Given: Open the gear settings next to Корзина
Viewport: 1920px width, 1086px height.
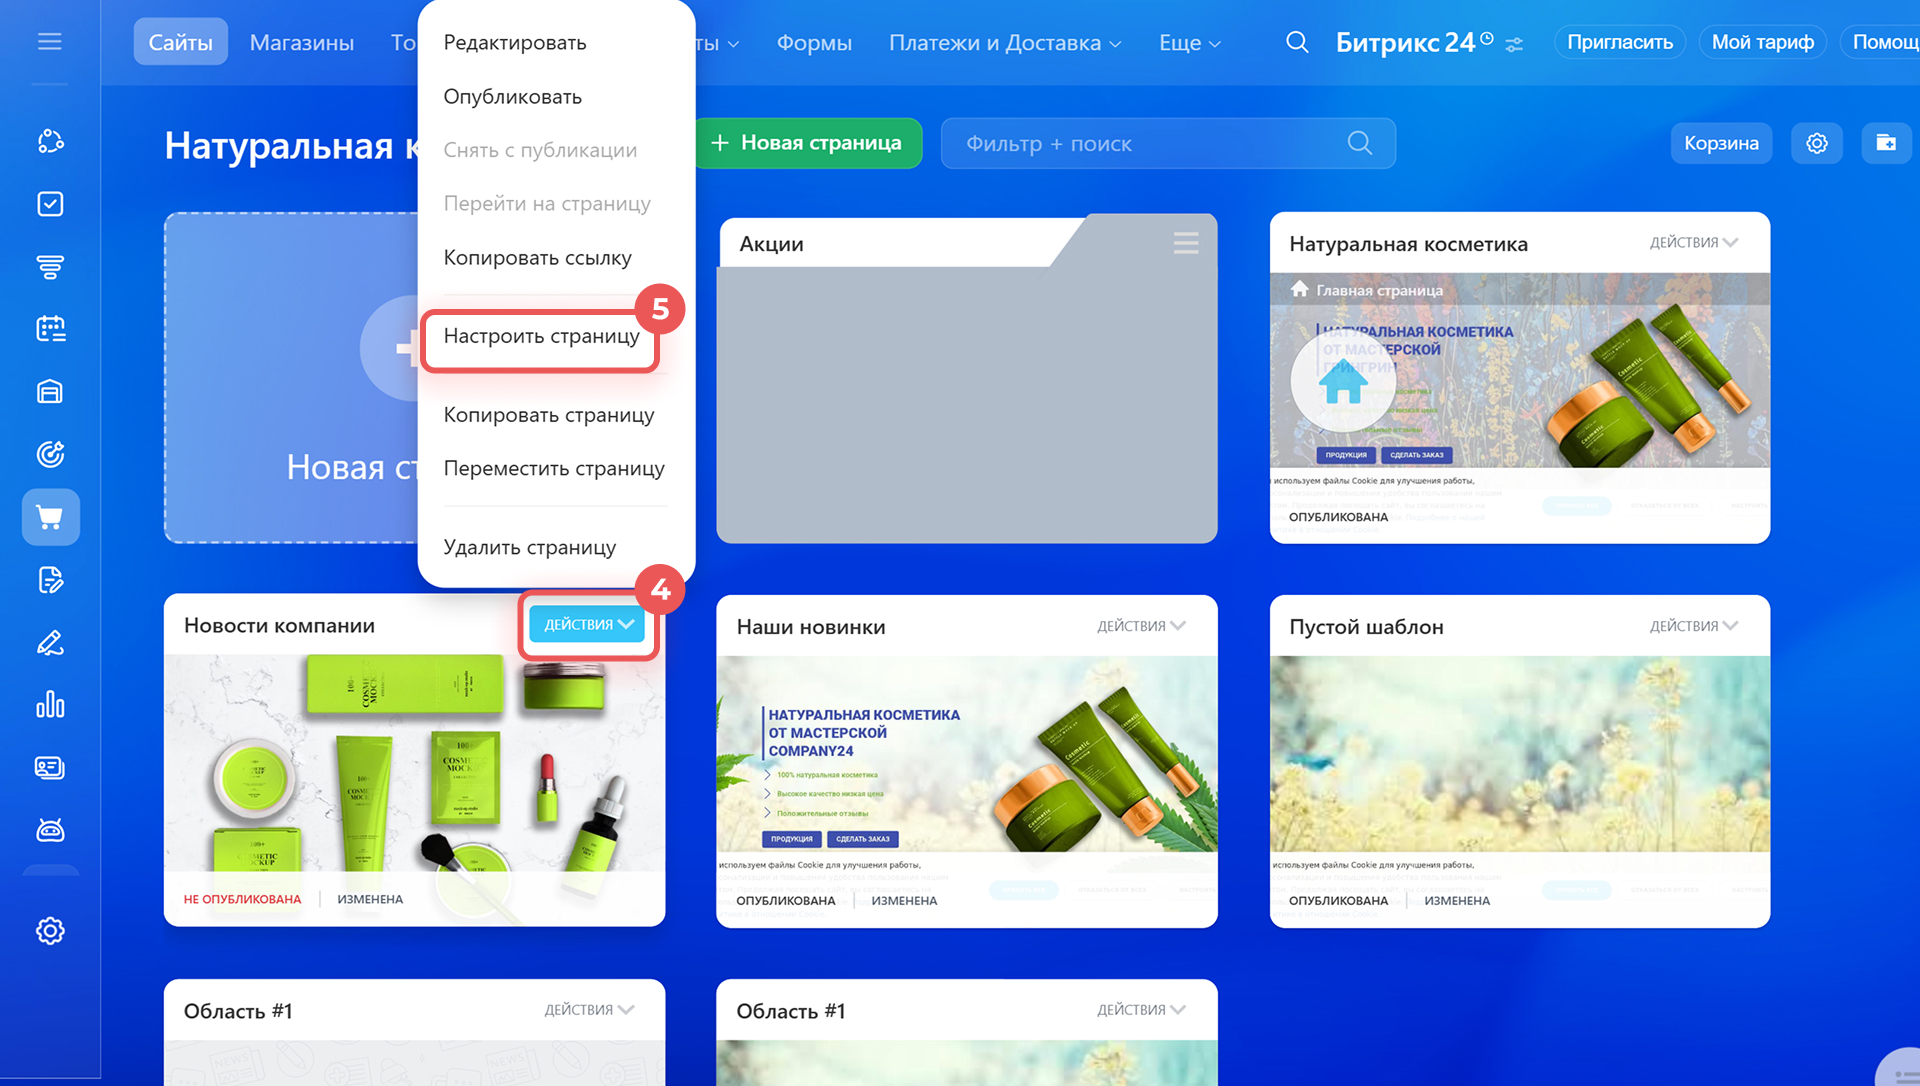Looking at the screenshot, I should [x=1816, y=143].
